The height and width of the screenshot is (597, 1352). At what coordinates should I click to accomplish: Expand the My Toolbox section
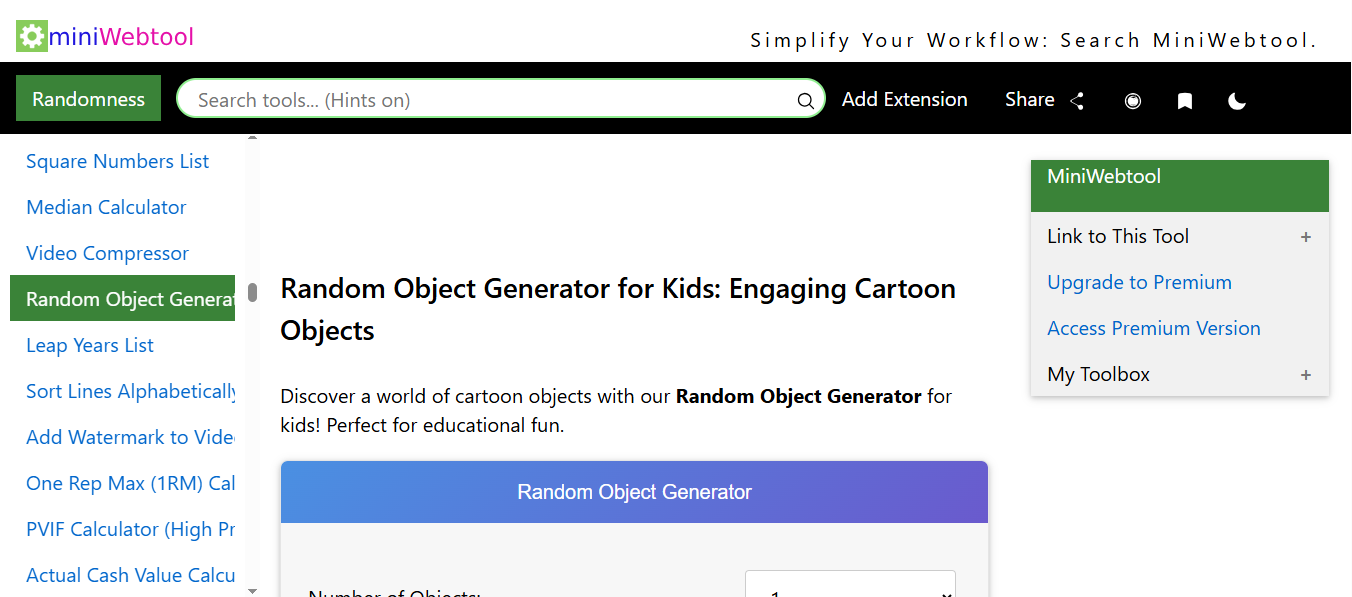click(x=1306, y=374)
